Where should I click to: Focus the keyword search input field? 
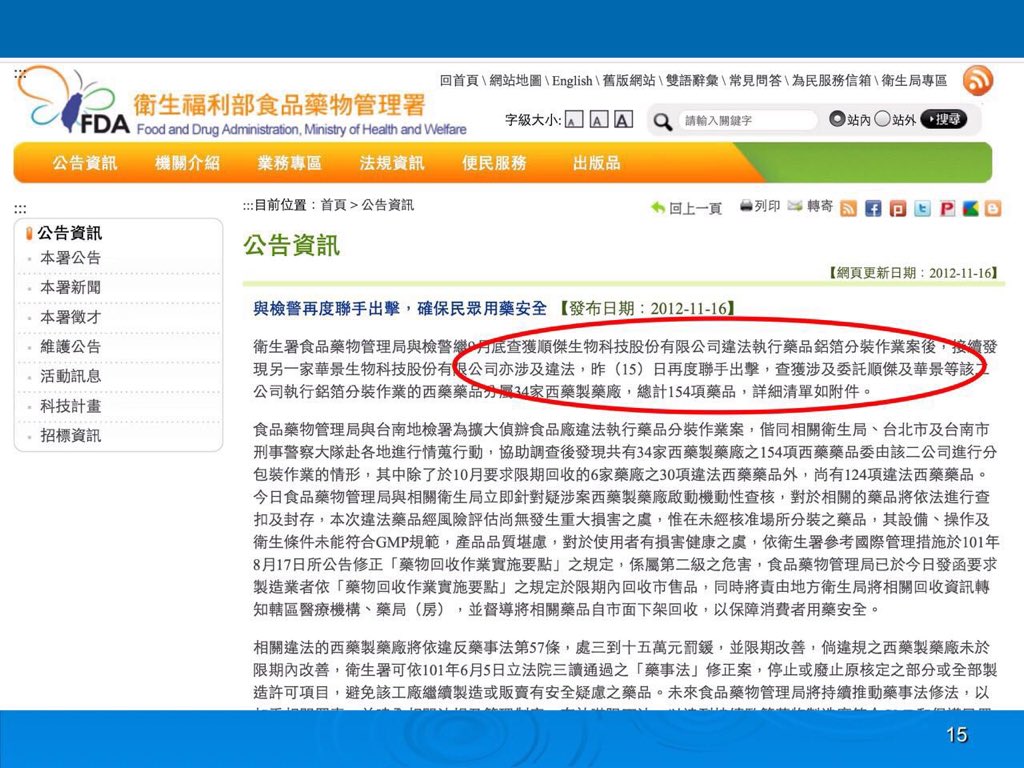point(748,120)
